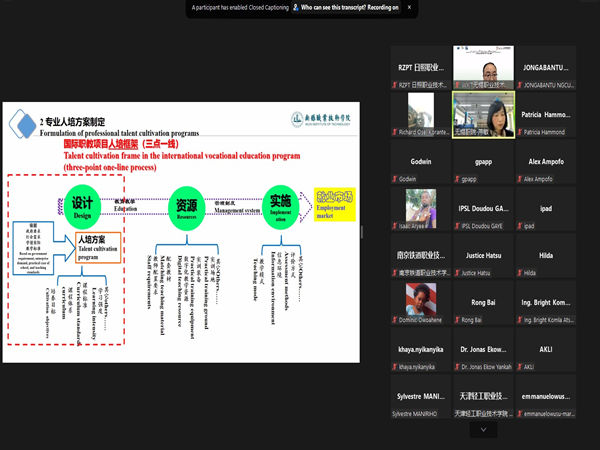Click the yellow Employment market box
This screenshot has height=450, width=600.
click(x=337, y=204)
